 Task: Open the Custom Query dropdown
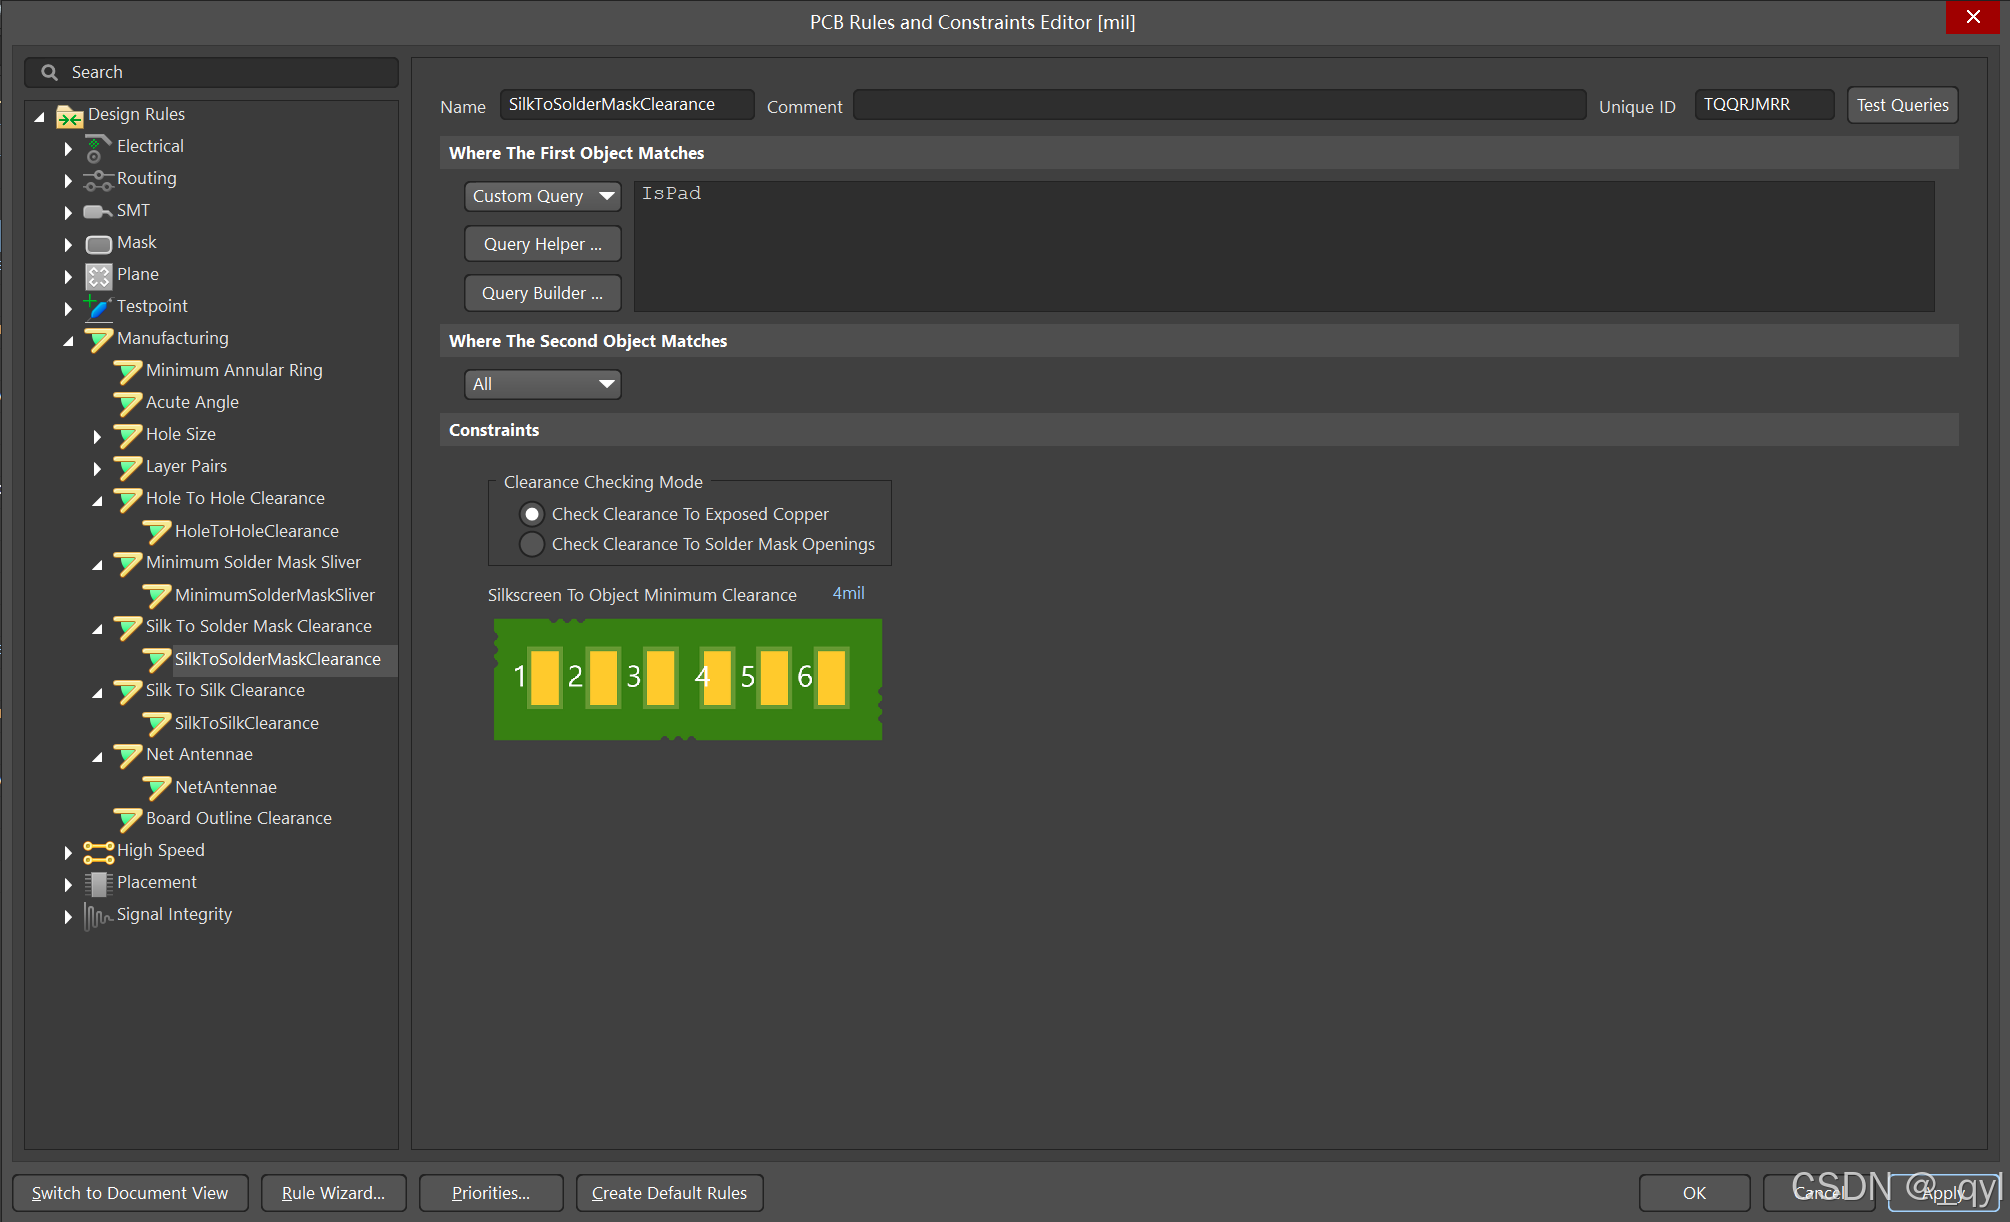542,196
